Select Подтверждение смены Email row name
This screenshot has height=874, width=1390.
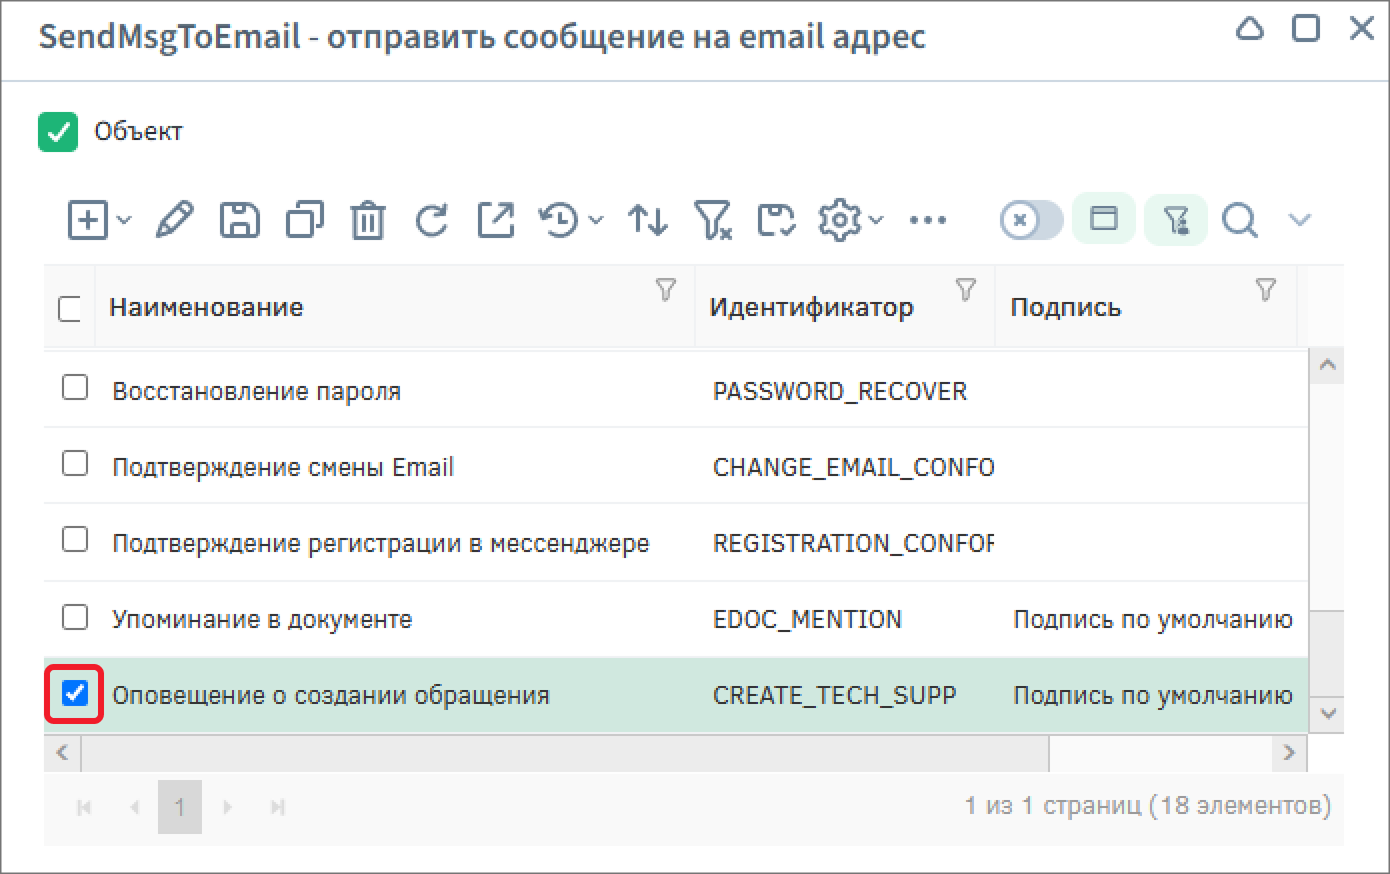click(x=283, y=467)
